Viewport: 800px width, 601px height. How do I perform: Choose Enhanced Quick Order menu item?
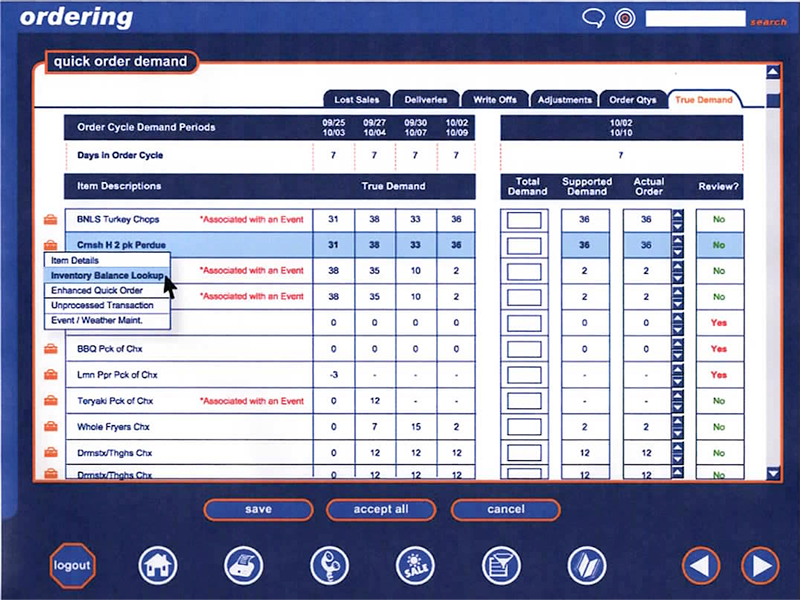(107, 290)
